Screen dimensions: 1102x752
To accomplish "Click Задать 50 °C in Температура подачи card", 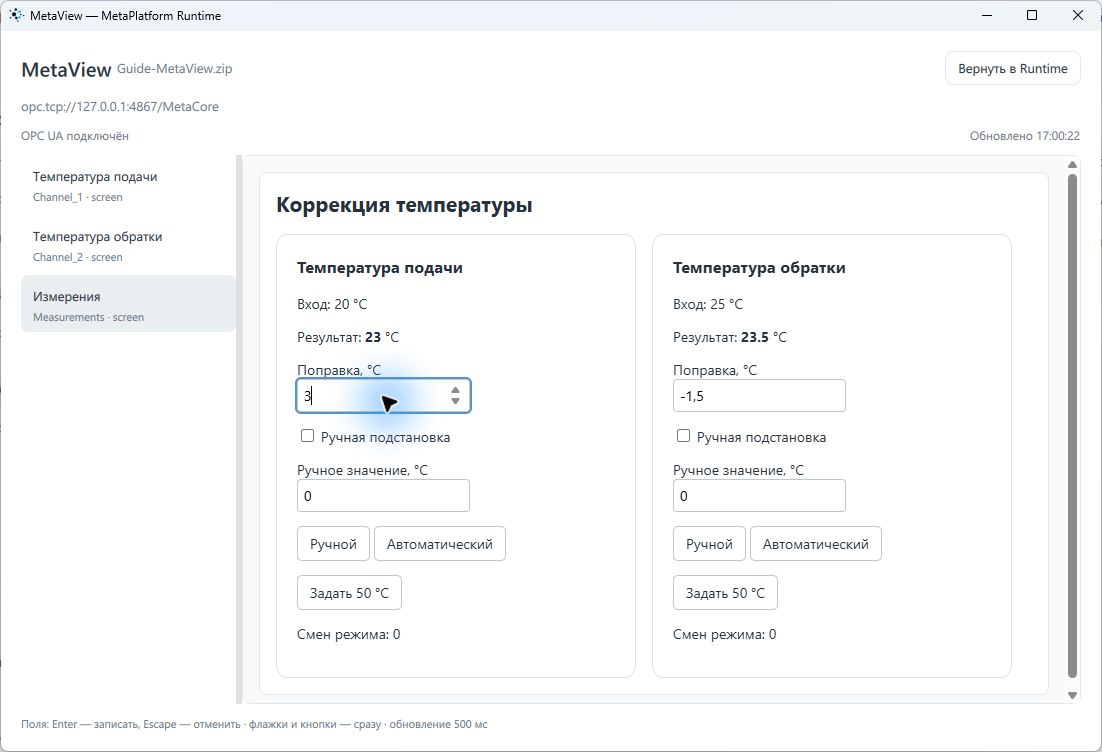I will pos(349,592).
